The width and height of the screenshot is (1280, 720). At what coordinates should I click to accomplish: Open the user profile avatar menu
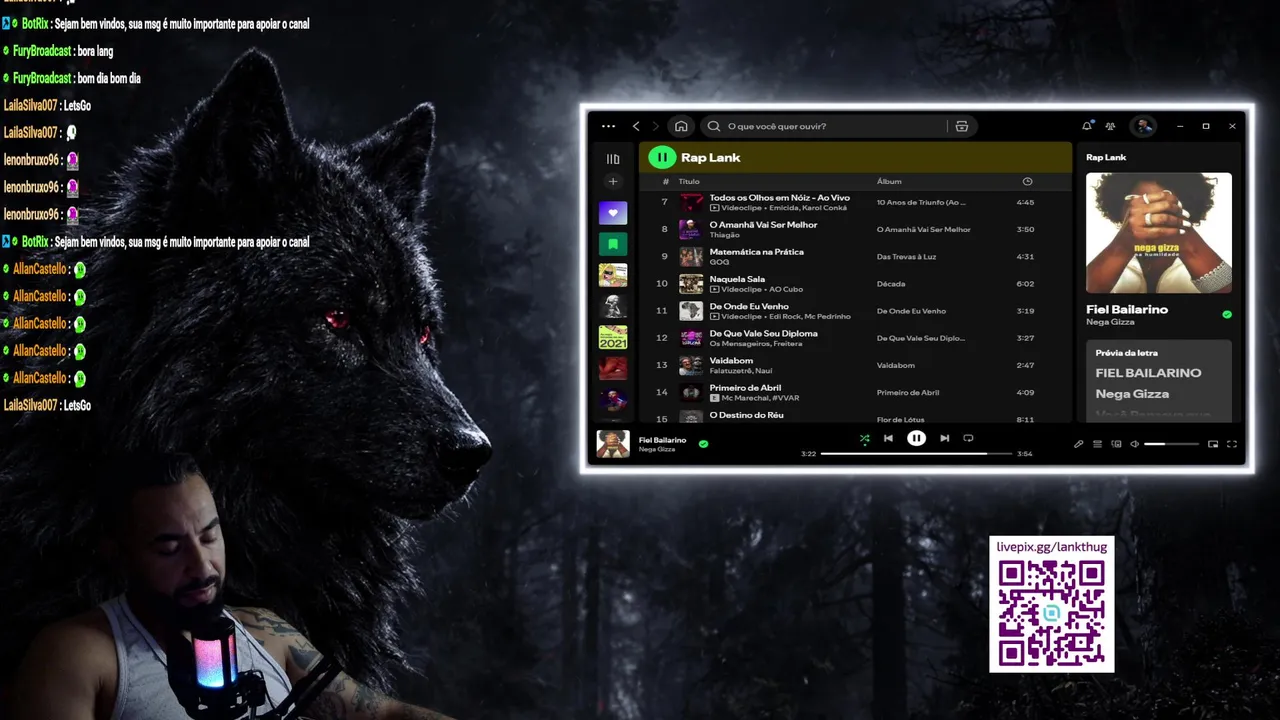1144,126
